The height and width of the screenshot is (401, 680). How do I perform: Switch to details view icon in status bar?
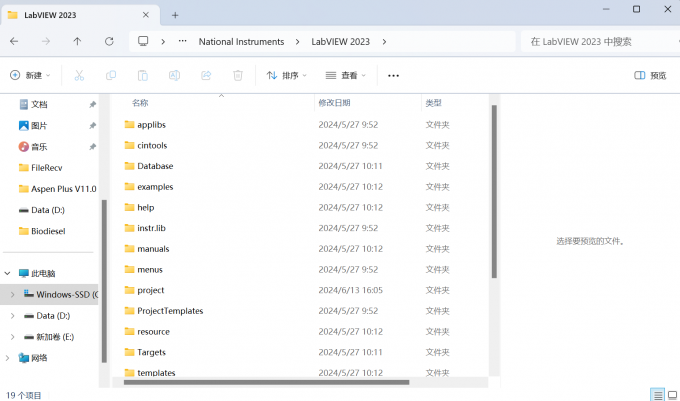(658, 395)
